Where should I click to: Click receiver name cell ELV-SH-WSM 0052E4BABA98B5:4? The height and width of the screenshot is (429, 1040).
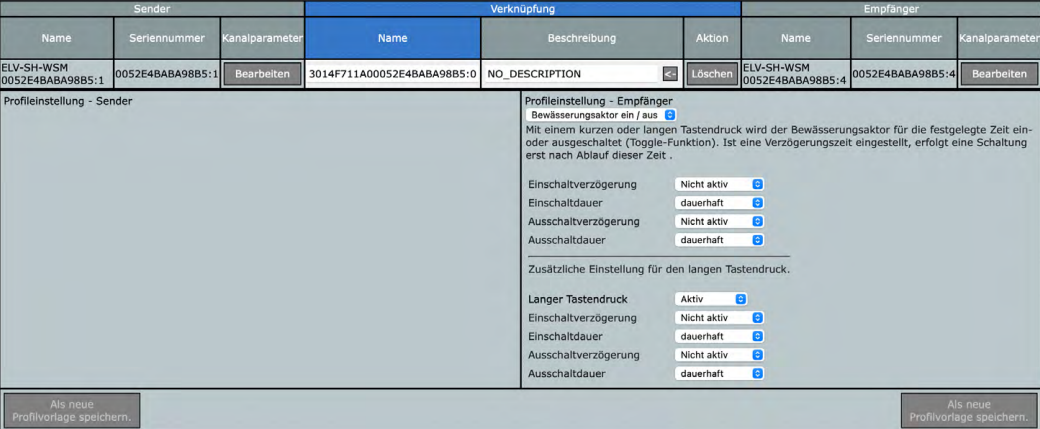tap(795, 74)
